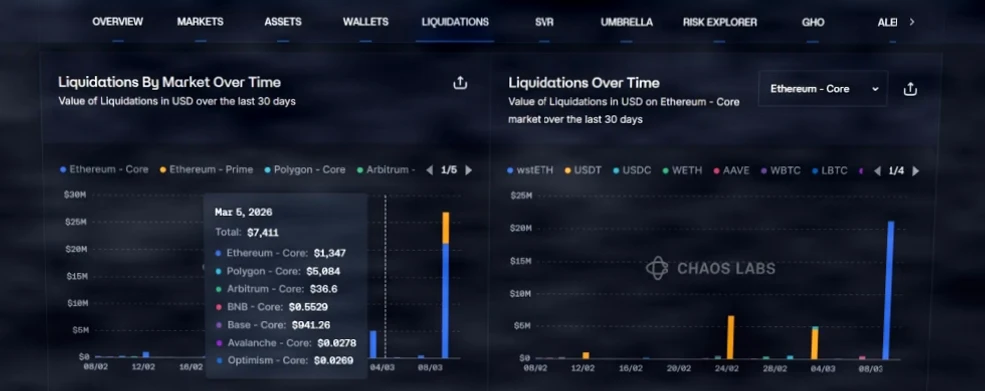Open the Risk Explorer tab
This screenshot has height=391, width=985.
click(x=720, y=22)
